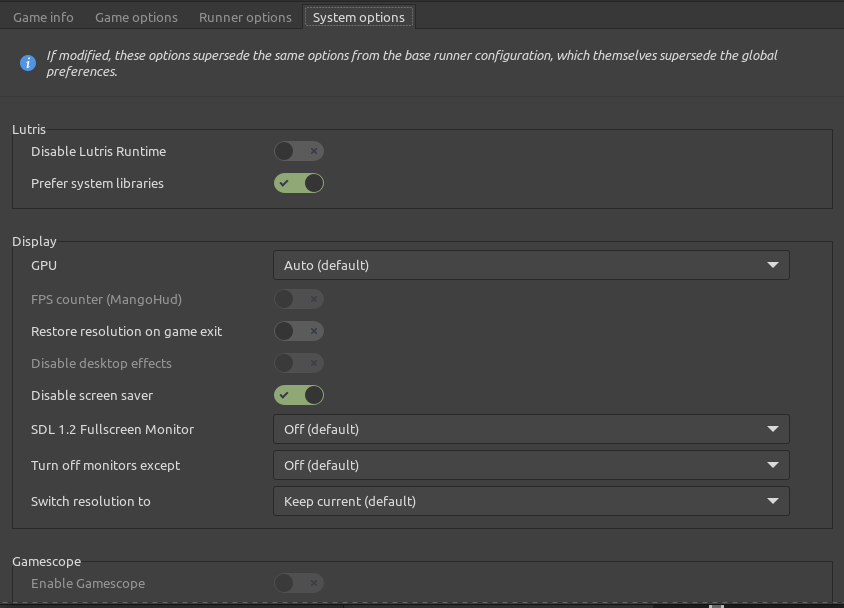Image resolution: width=844 pixels, height=608 pixels.
Task: Enable Disable Lutris Runtime switch
Action: [x=299, y=151]
